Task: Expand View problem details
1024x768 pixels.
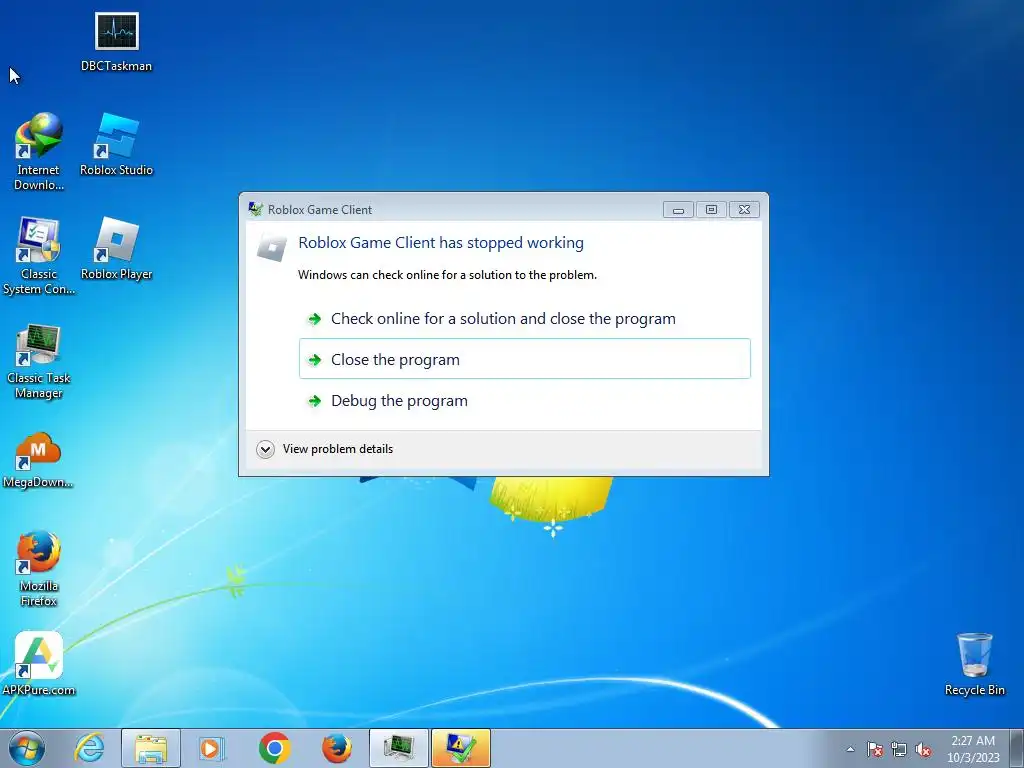Action: [x=325, y=449]
